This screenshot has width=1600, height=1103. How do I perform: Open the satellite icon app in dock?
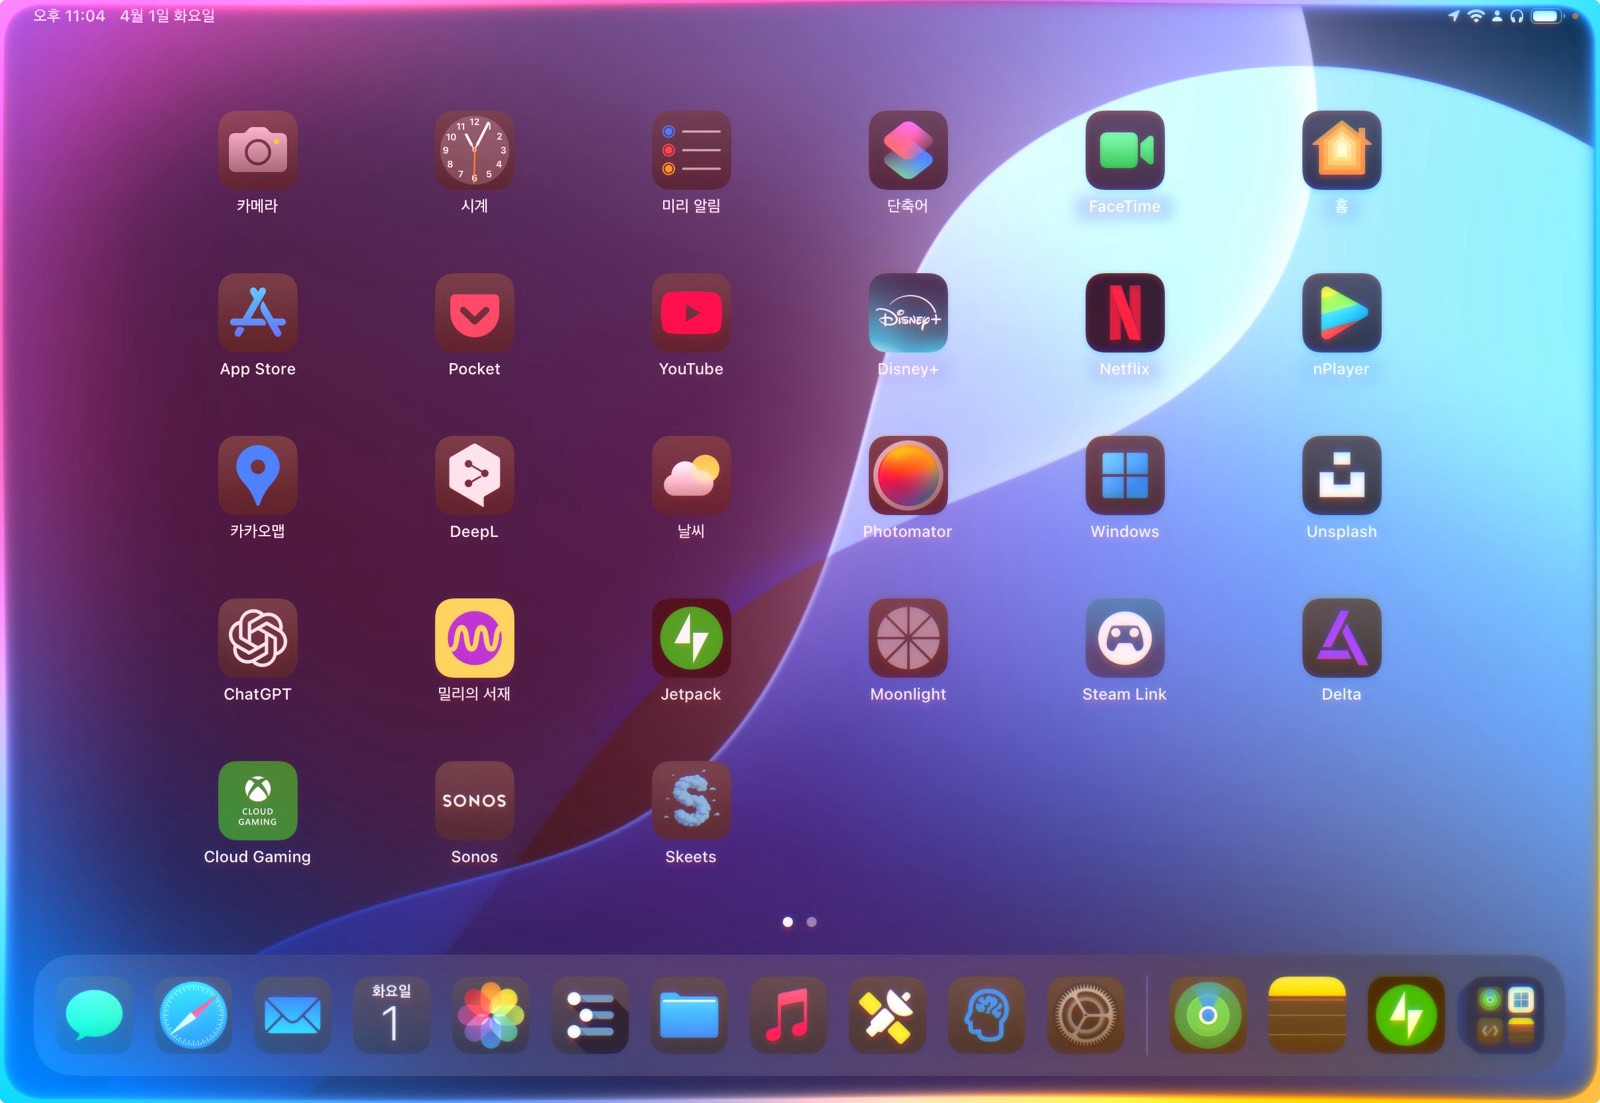click(887, 1015)
